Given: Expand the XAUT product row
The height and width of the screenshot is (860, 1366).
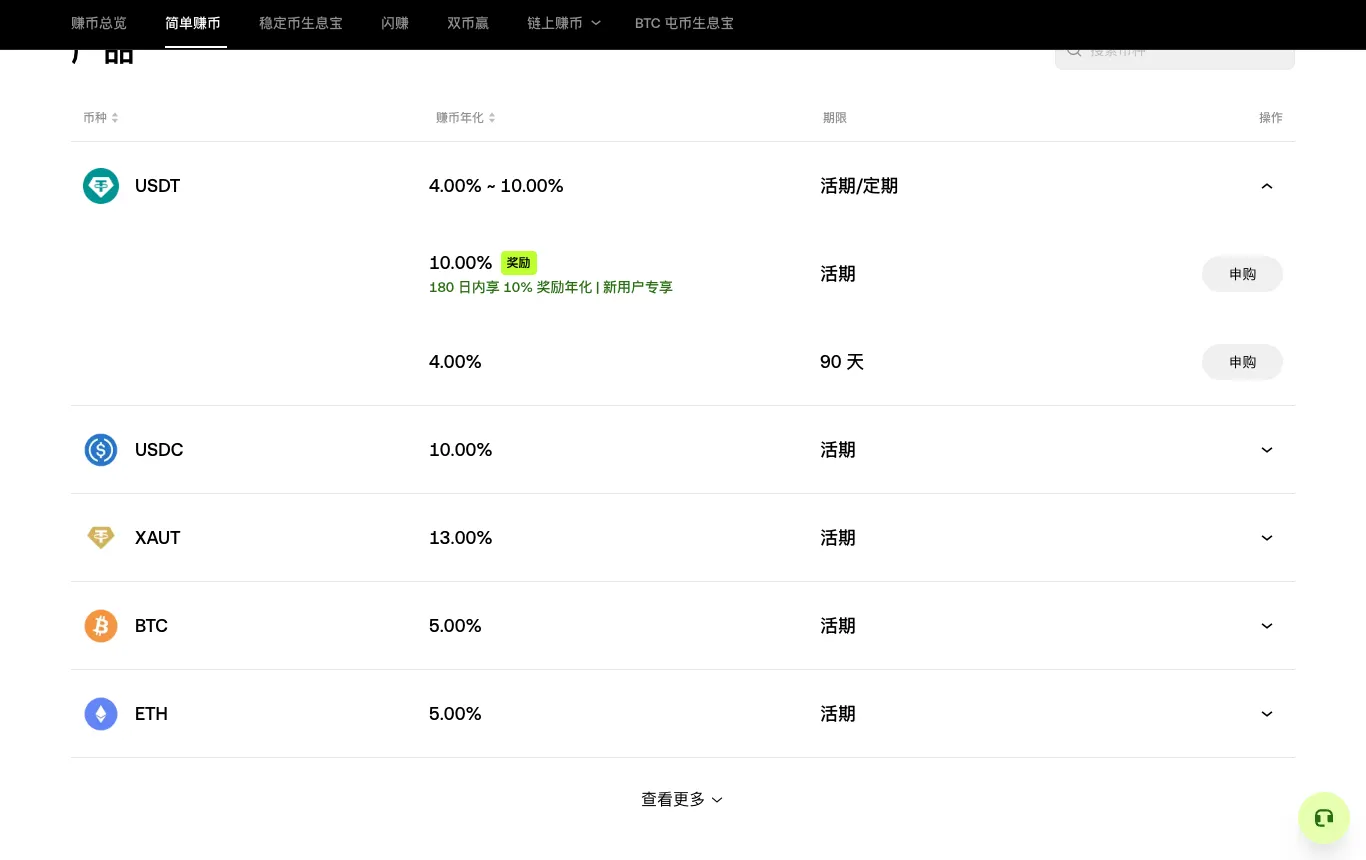Looking at the screenshot, I should pyautogui.click(x=1267, y=538).
